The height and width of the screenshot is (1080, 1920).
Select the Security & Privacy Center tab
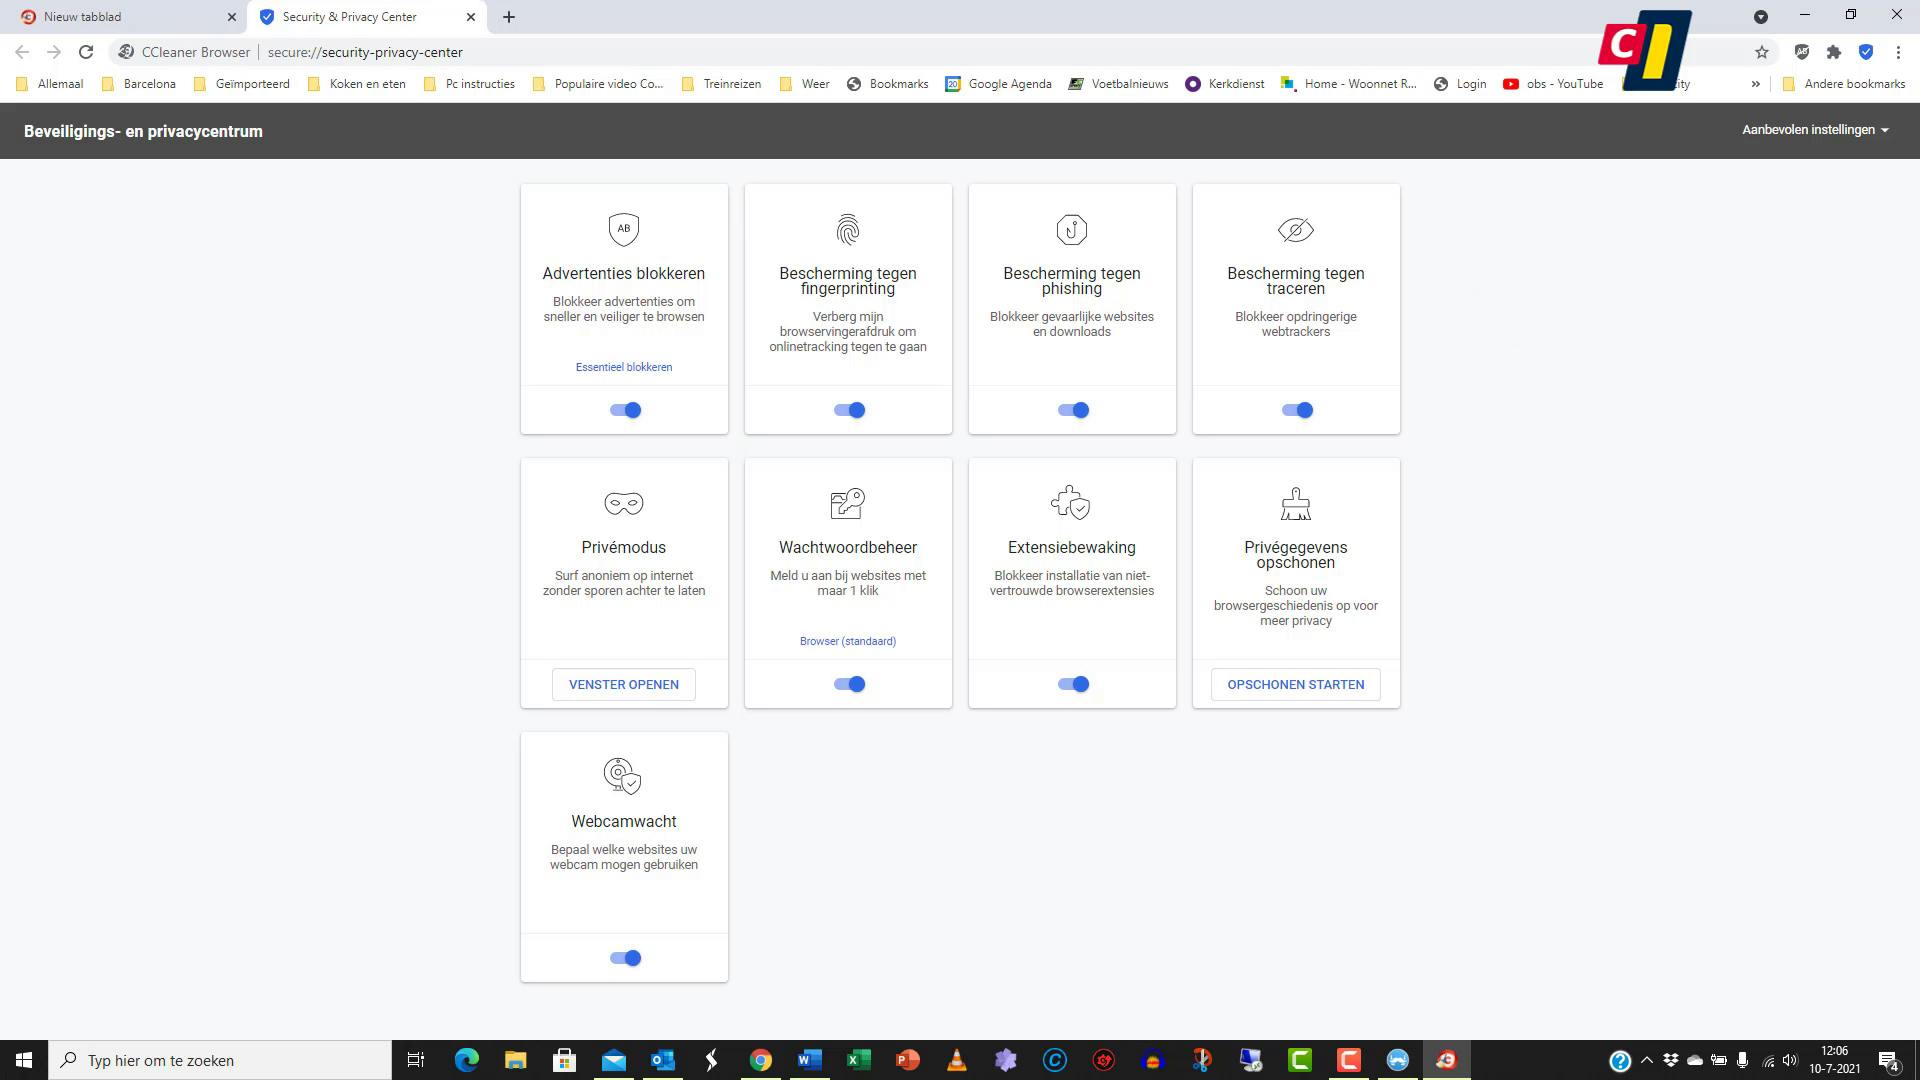[x=350, y=17]
